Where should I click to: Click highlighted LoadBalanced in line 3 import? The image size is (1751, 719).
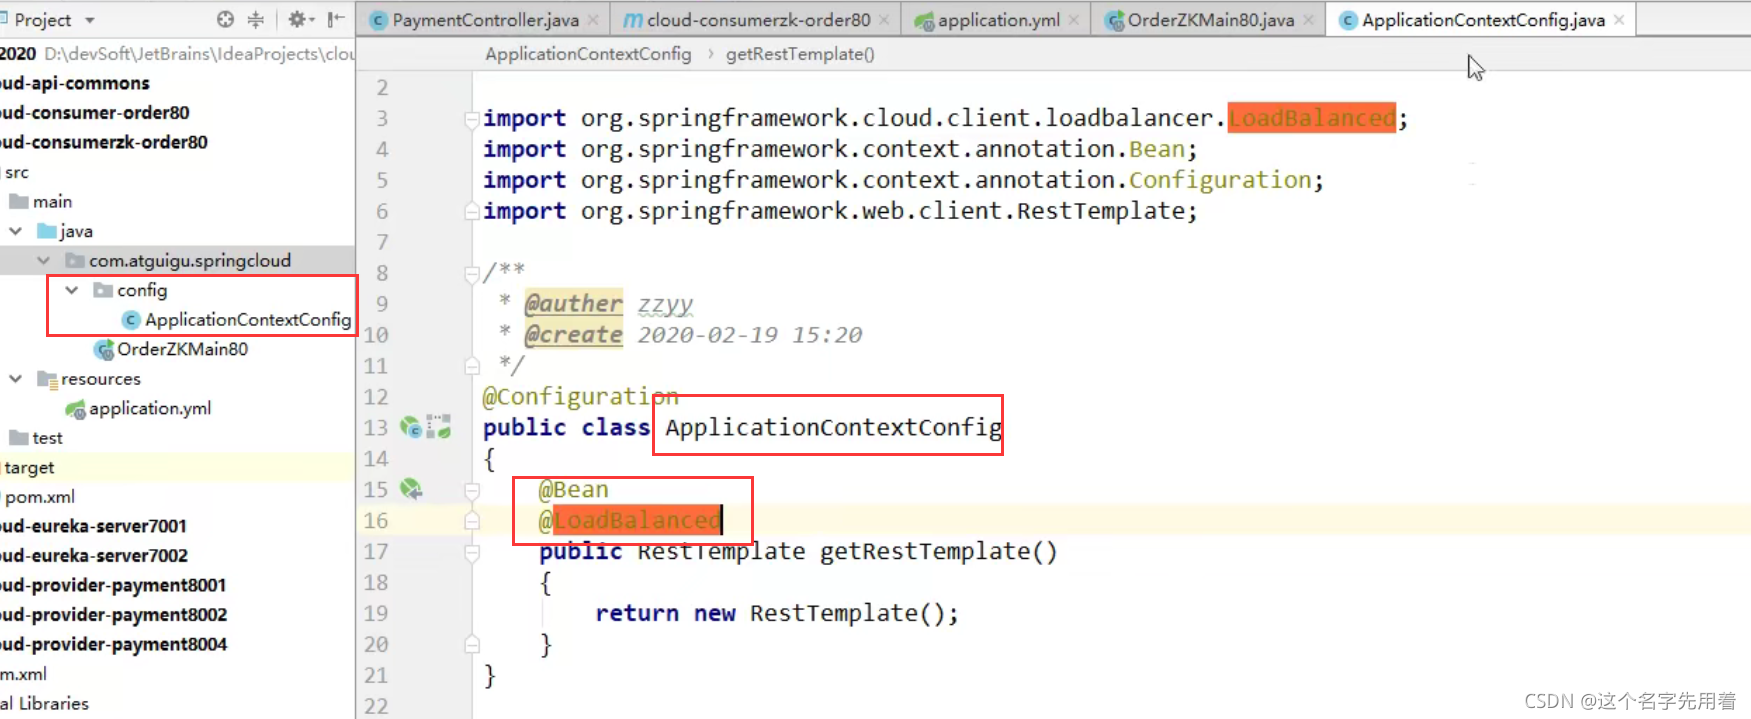tap(1312, 118)
